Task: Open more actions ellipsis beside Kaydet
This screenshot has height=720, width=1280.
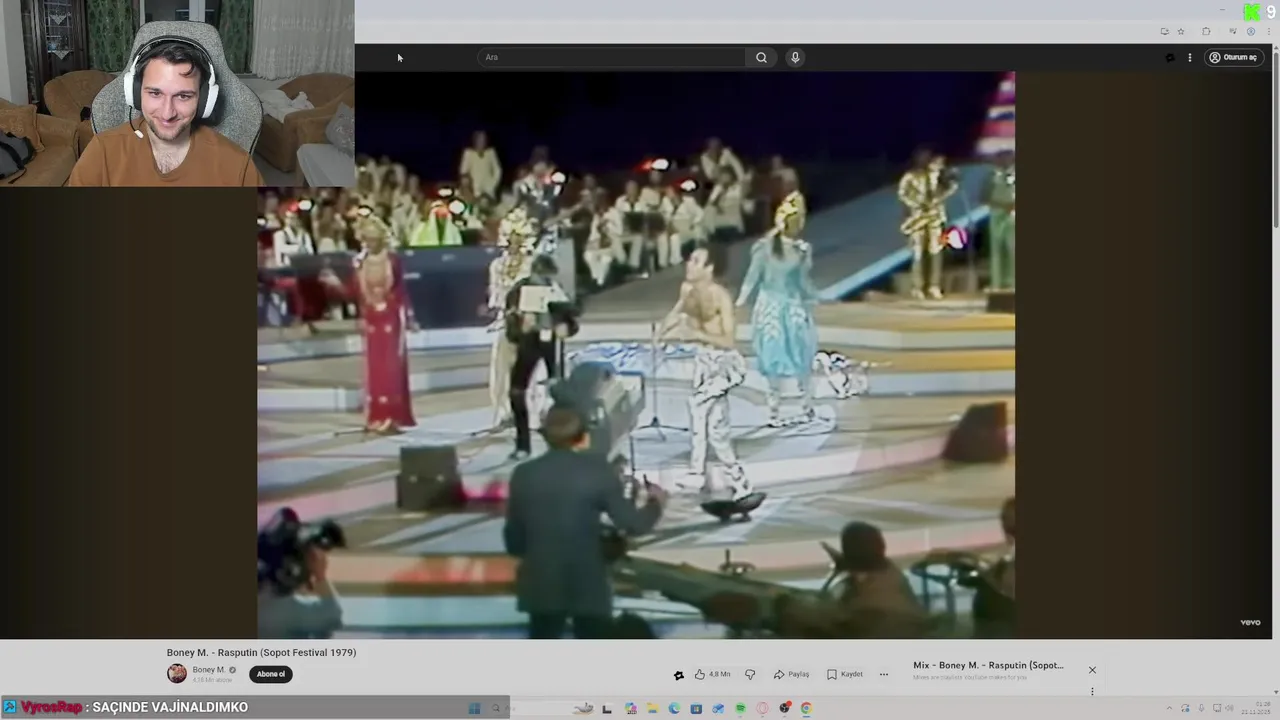Action: point(883,674)
